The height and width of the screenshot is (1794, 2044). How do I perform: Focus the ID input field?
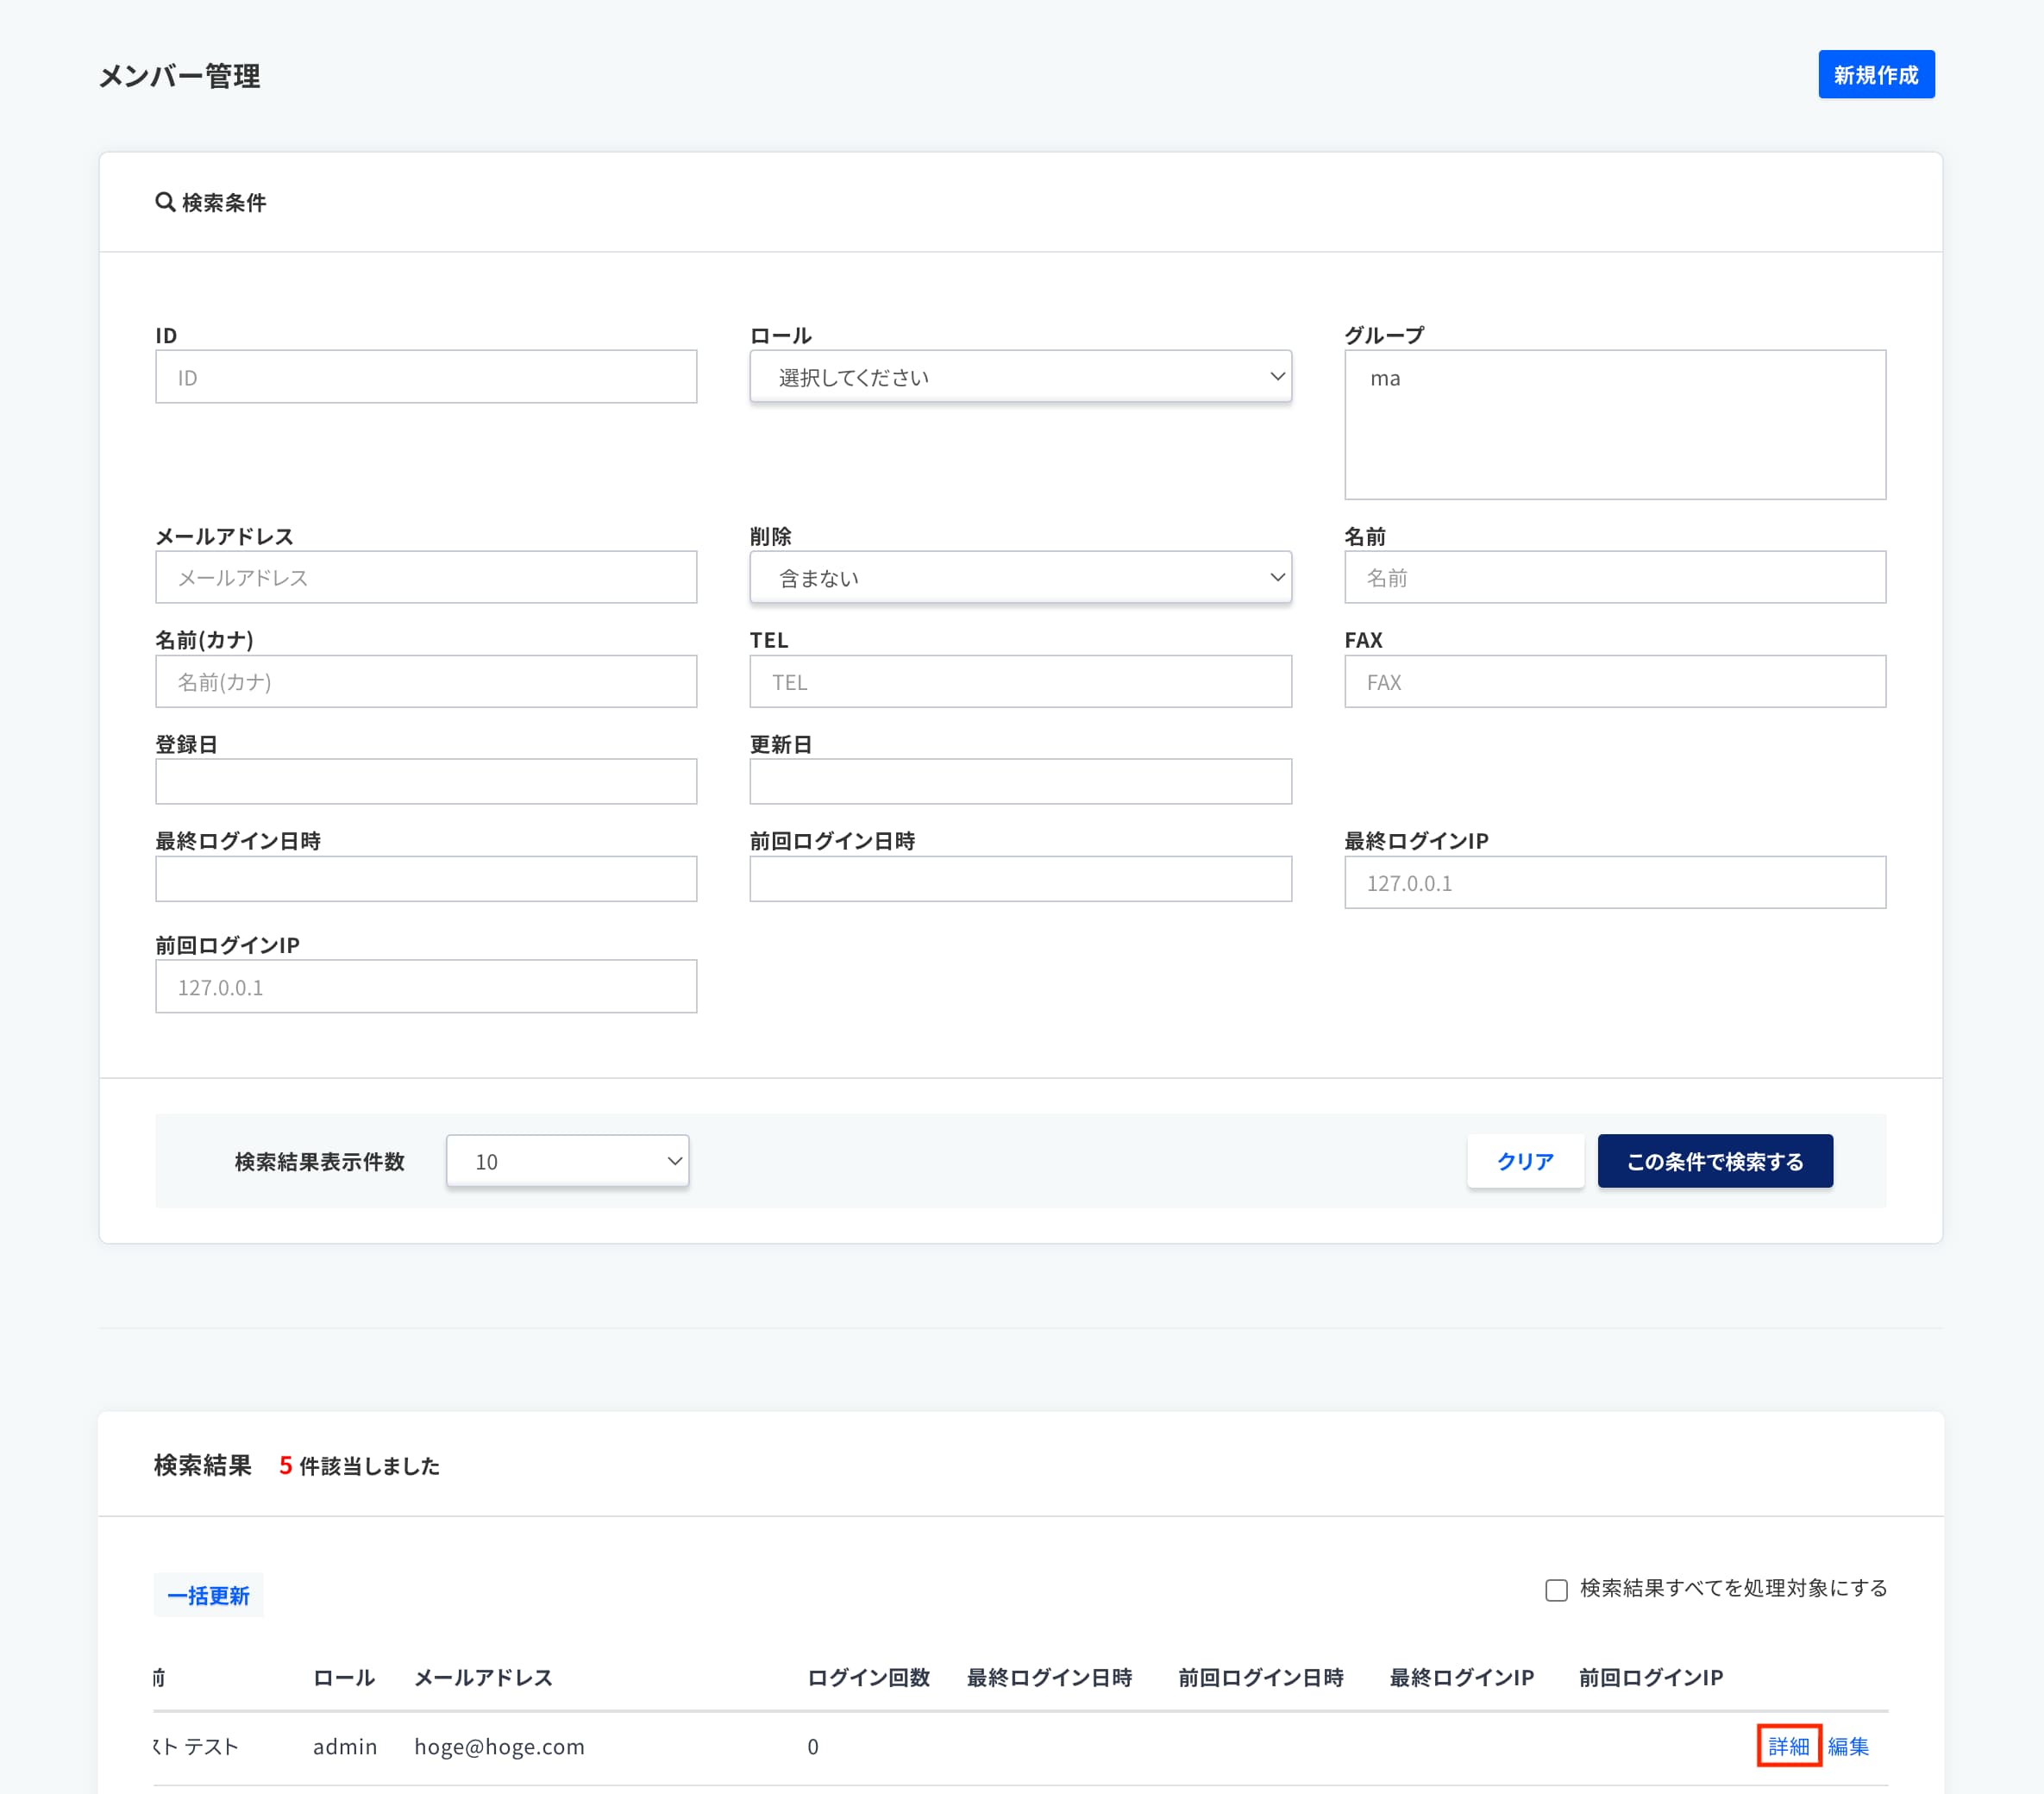point(426,377)
